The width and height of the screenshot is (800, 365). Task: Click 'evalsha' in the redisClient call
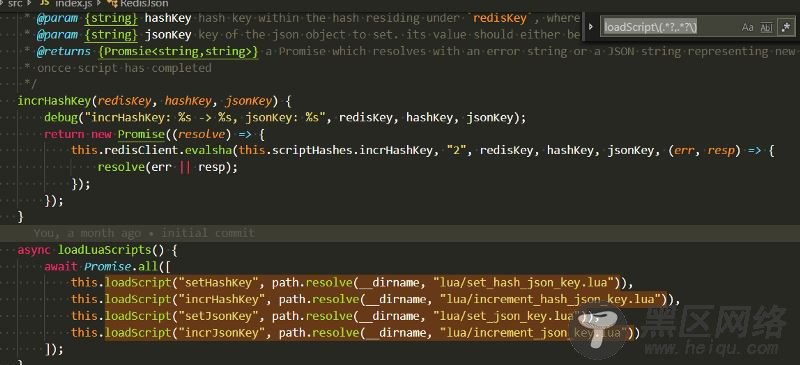tap(207, 151)
